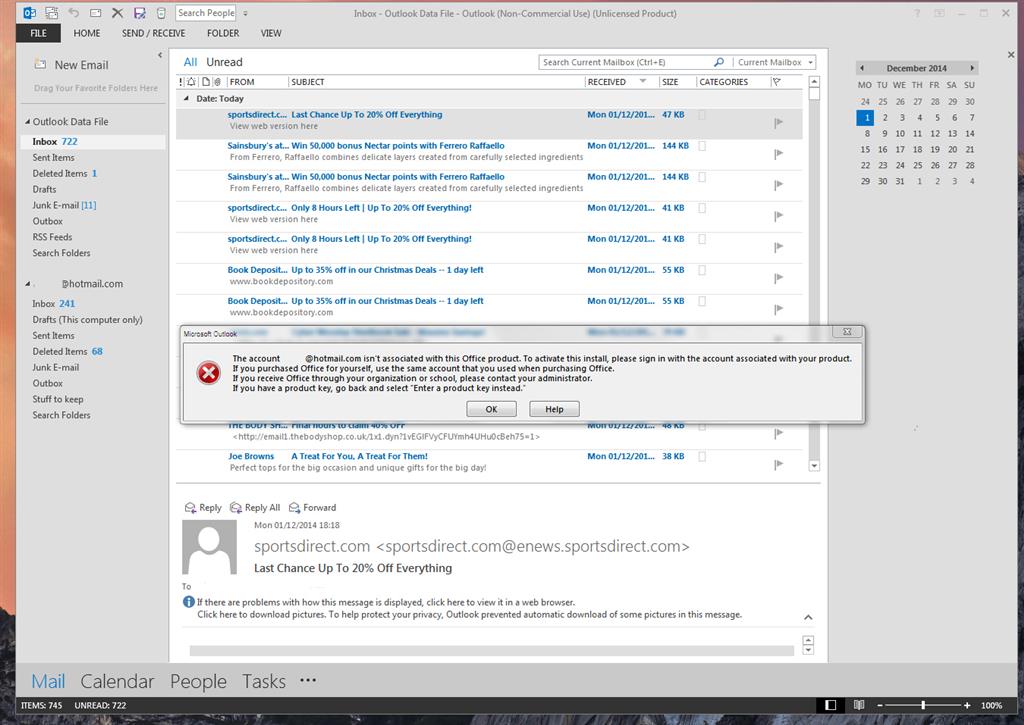The height and width of the screenshot is (725, 1024).
Task: Click the Delete X icon in quick access toolbar
Action: pos(118,12)
